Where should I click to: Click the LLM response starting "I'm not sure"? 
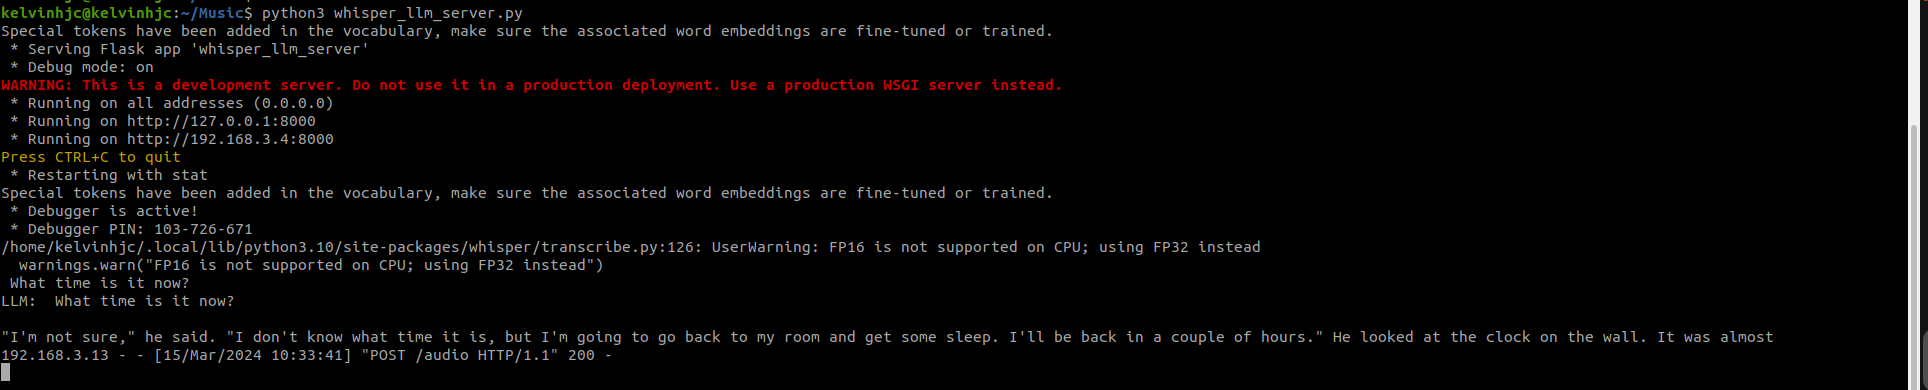point(887,337)
